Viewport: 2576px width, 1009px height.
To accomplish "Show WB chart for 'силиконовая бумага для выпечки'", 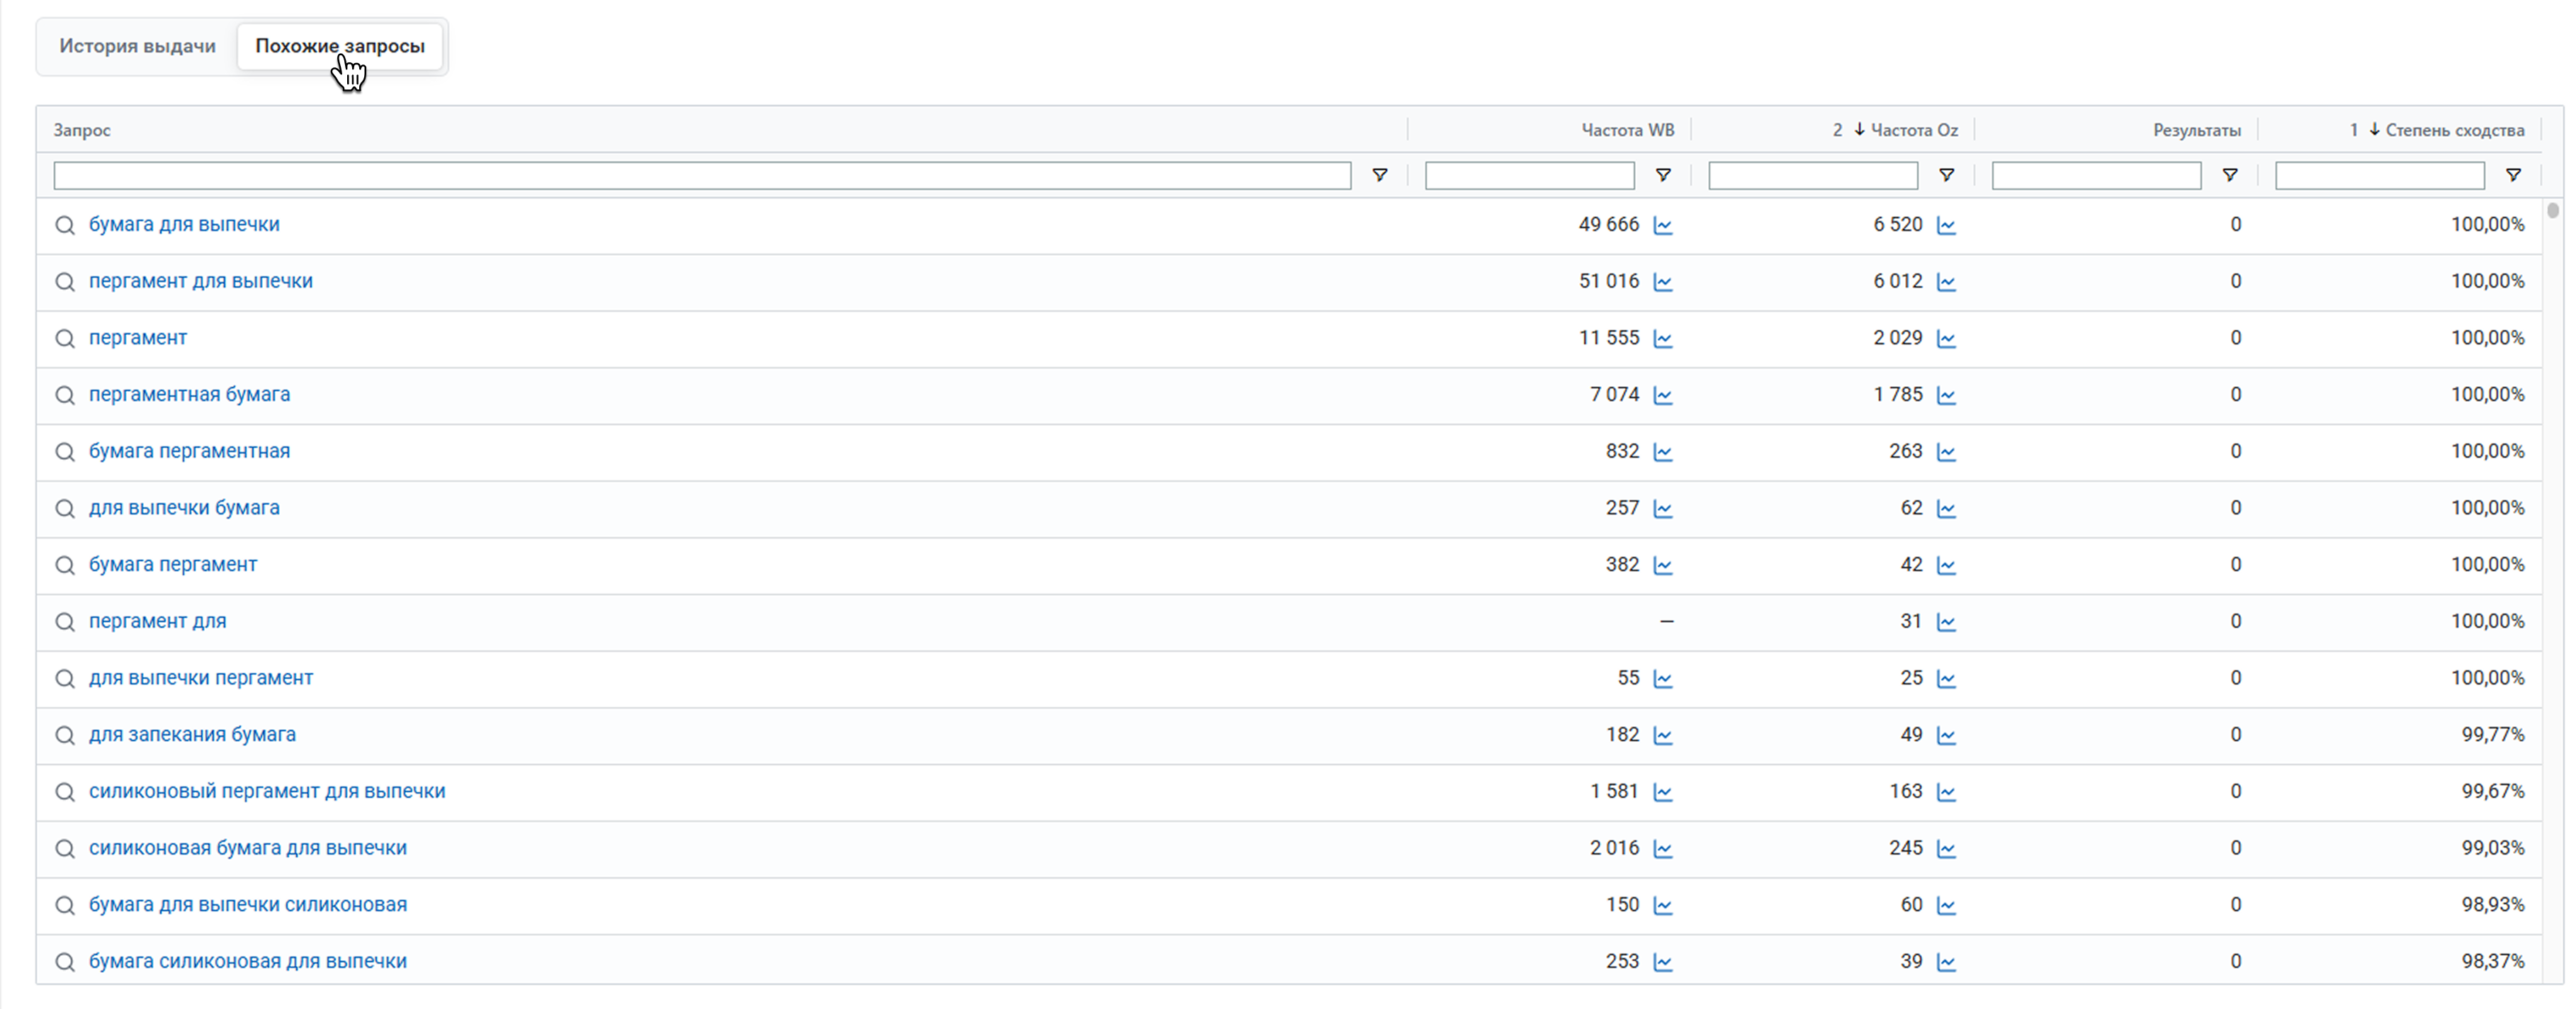I will point(1662,849).
